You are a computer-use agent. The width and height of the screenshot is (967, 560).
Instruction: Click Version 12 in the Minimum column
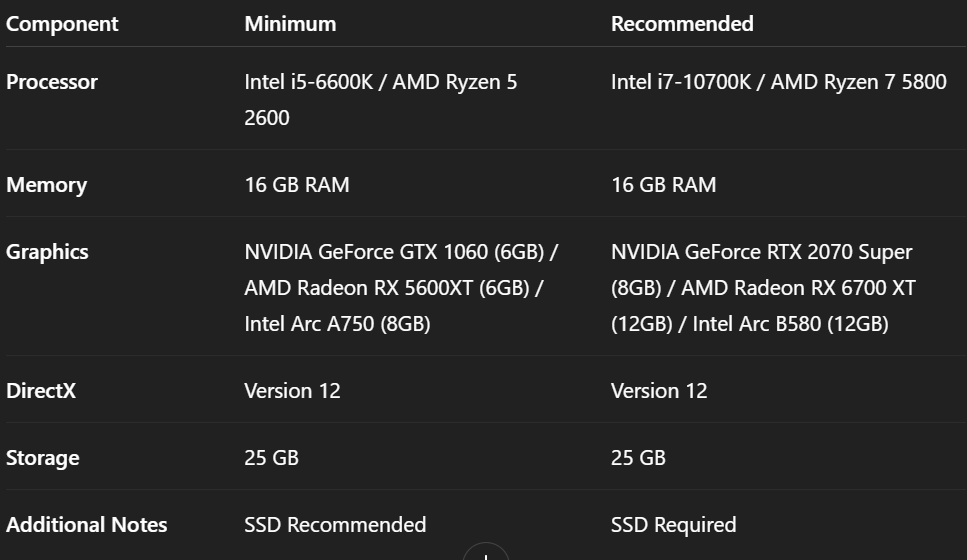point(292,391)
